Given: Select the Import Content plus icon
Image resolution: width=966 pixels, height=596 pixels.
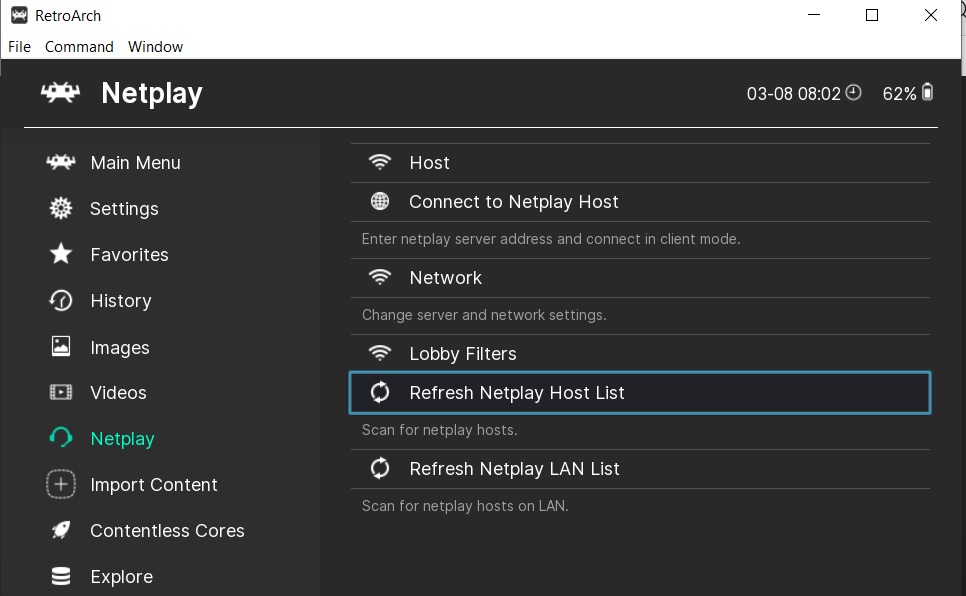Looking at the screenshot, I should tap(60, 484).
